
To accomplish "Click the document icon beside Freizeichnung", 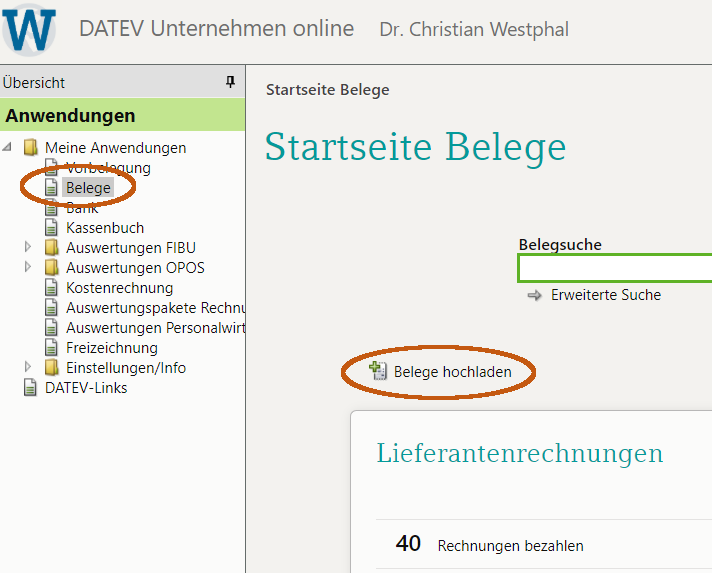I will tap(51, 347).
